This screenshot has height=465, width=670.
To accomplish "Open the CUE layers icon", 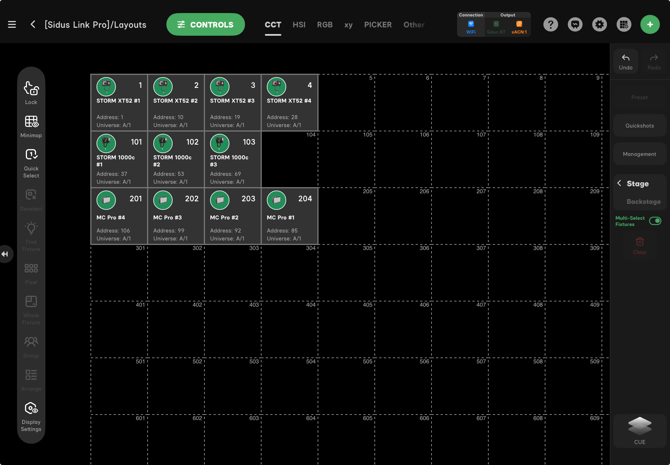I will (640, 428).
